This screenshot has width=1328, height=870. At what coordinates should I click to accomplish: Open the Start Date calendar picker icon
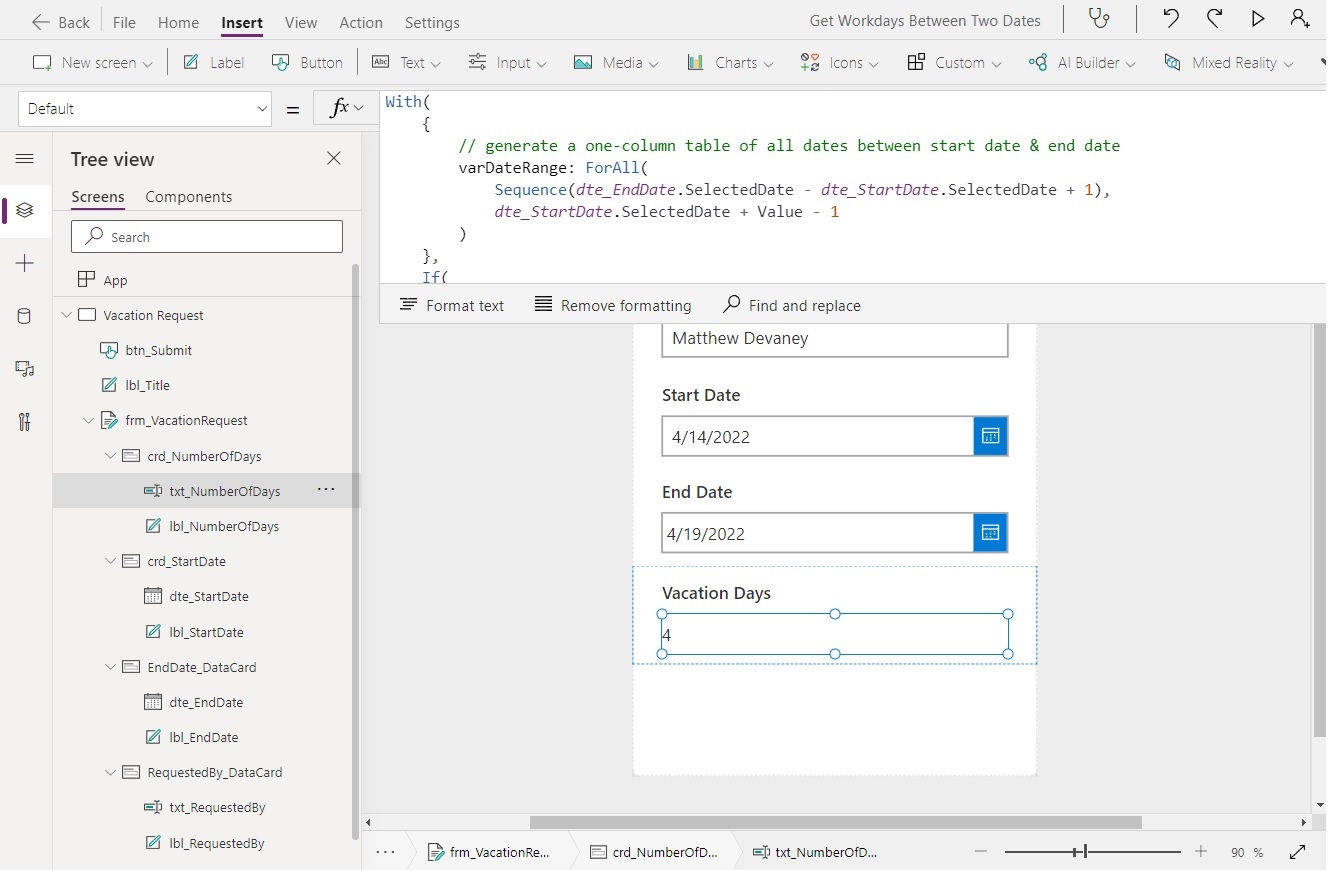[989, 436]
